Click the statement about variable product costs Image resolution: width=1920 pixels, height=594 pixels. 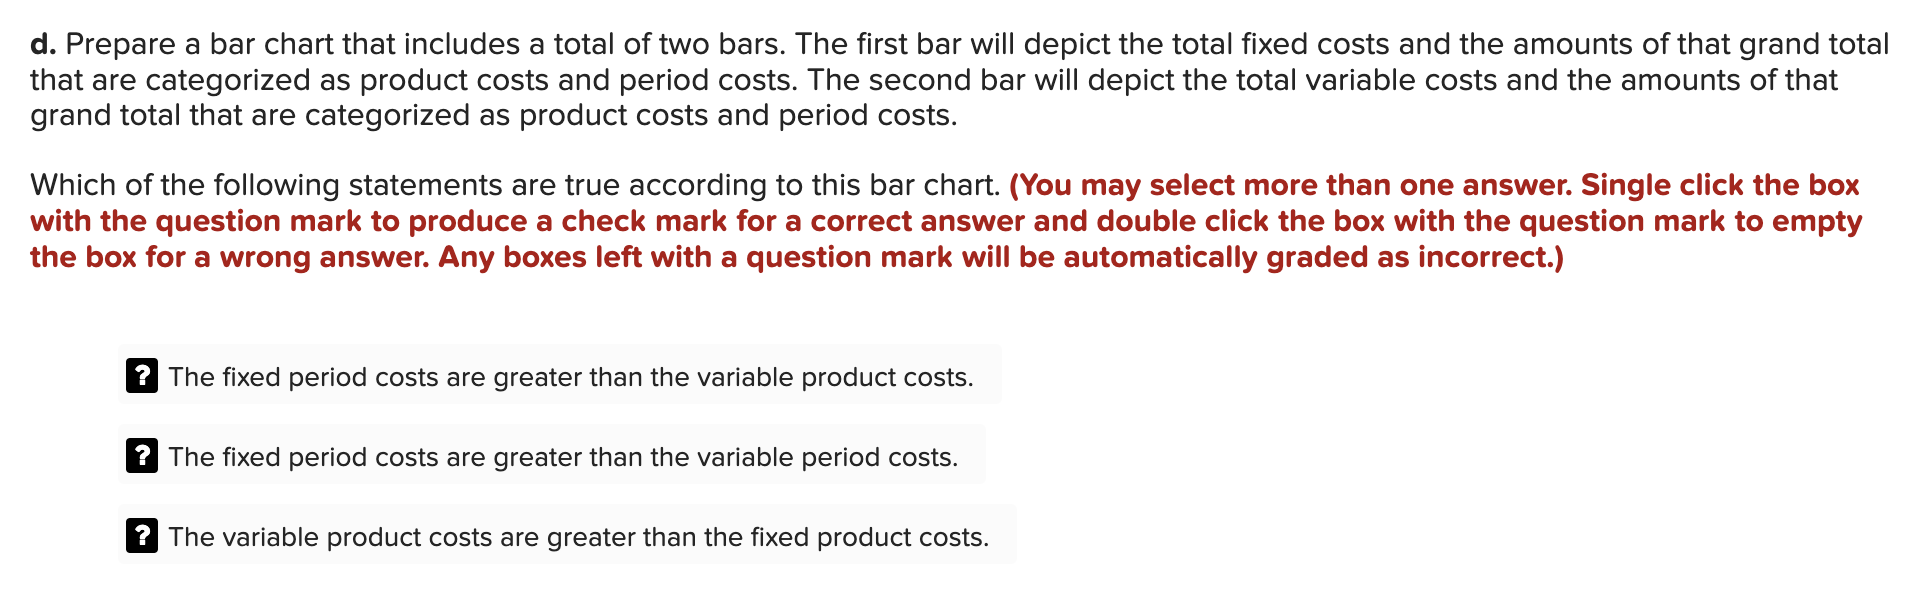578,536
